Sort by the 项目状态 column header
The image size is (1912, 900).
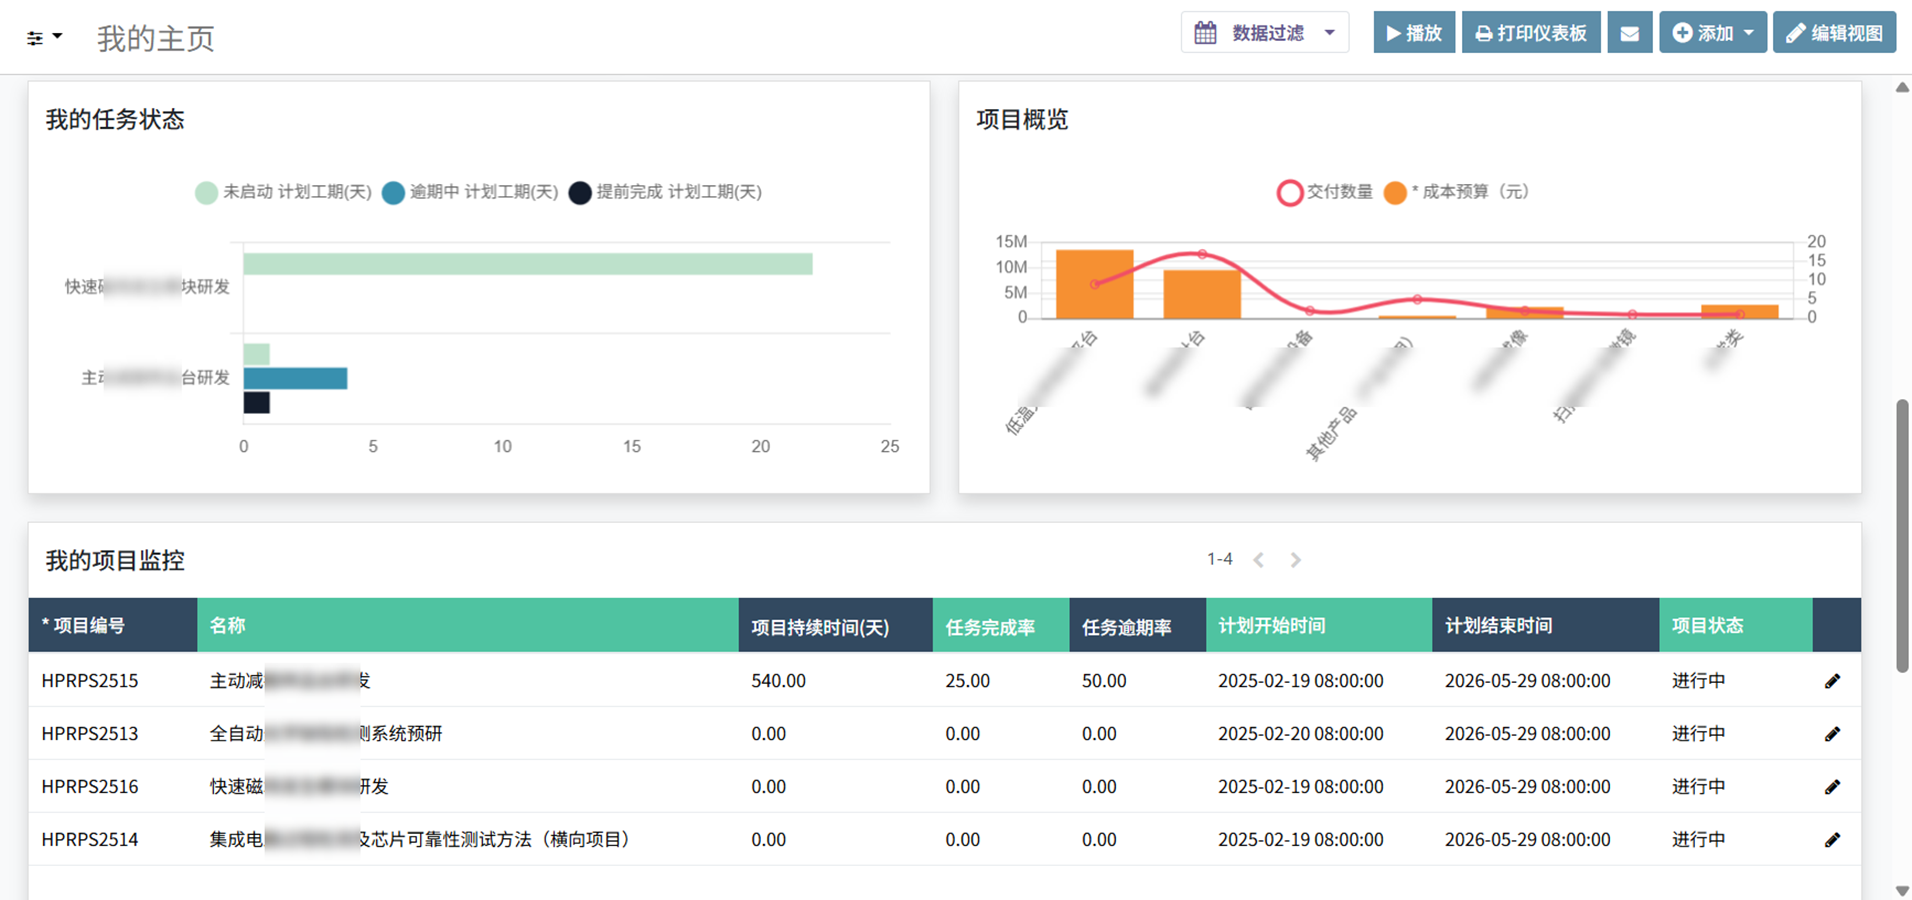[x=1736, y=625]
